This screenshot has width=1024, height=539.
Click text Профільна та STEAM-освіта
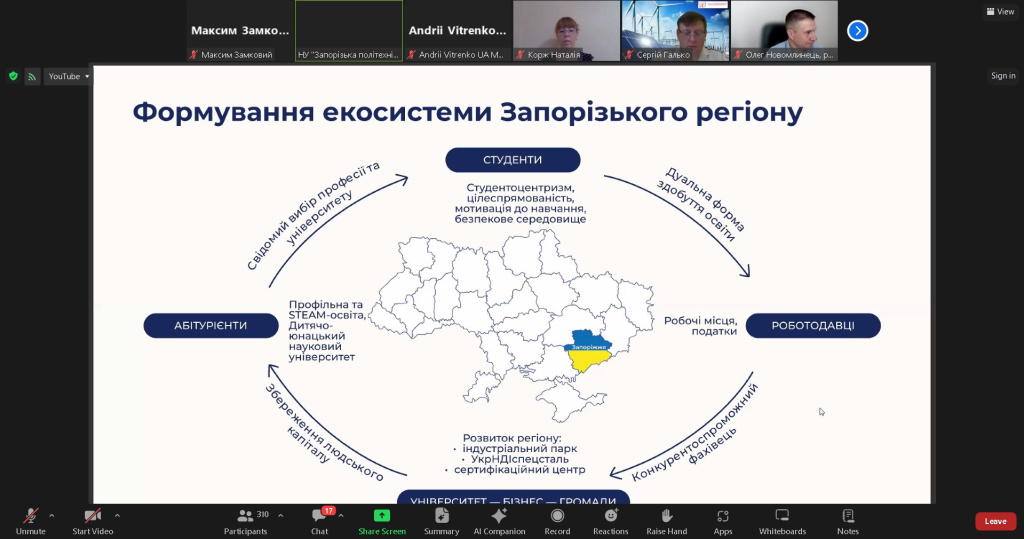click(327, 310)
